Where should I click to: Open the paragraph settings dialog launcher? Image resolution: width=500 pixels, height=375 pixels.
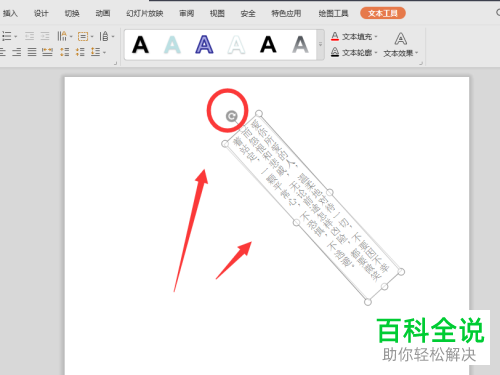pos(115,63)
